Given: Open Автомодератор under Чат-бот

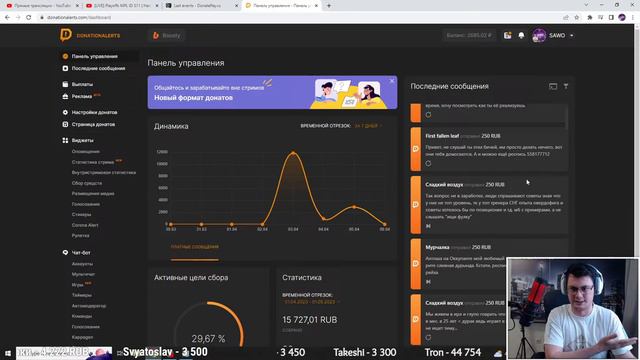Looking at the screenshot, I should [x=89, y=306].
